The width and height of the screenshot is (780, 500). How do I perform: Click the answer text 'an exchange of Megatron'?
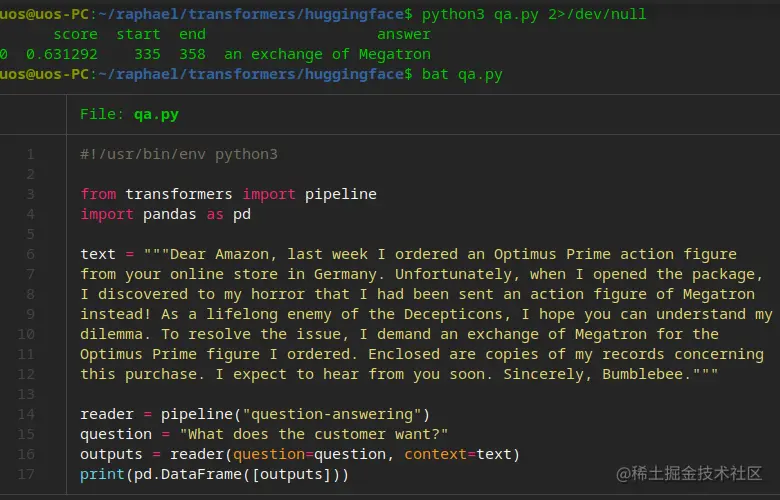(x=327, y=54)
